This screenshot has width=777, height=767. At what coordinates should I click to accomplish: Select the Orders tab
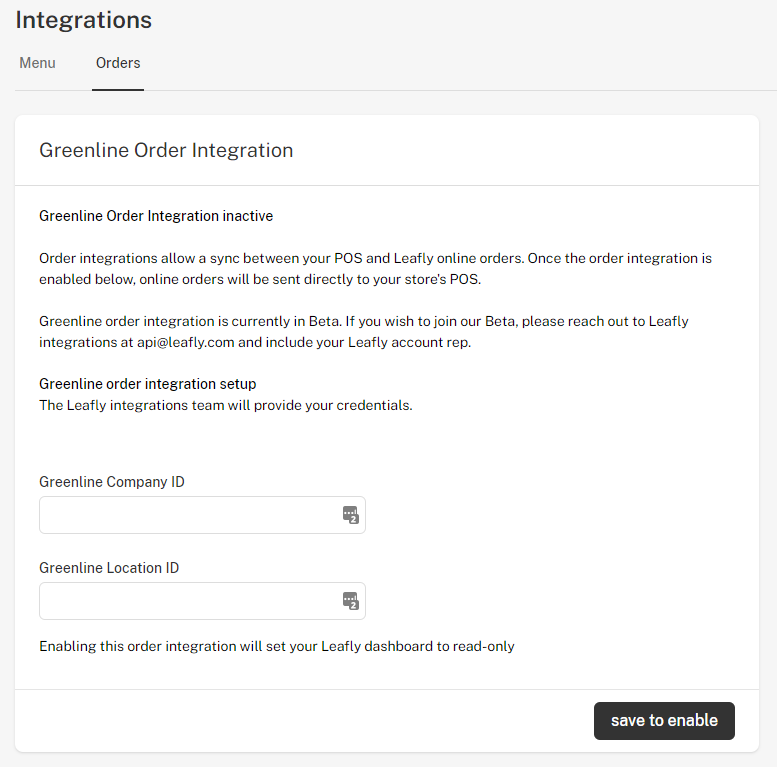[118, 63]
